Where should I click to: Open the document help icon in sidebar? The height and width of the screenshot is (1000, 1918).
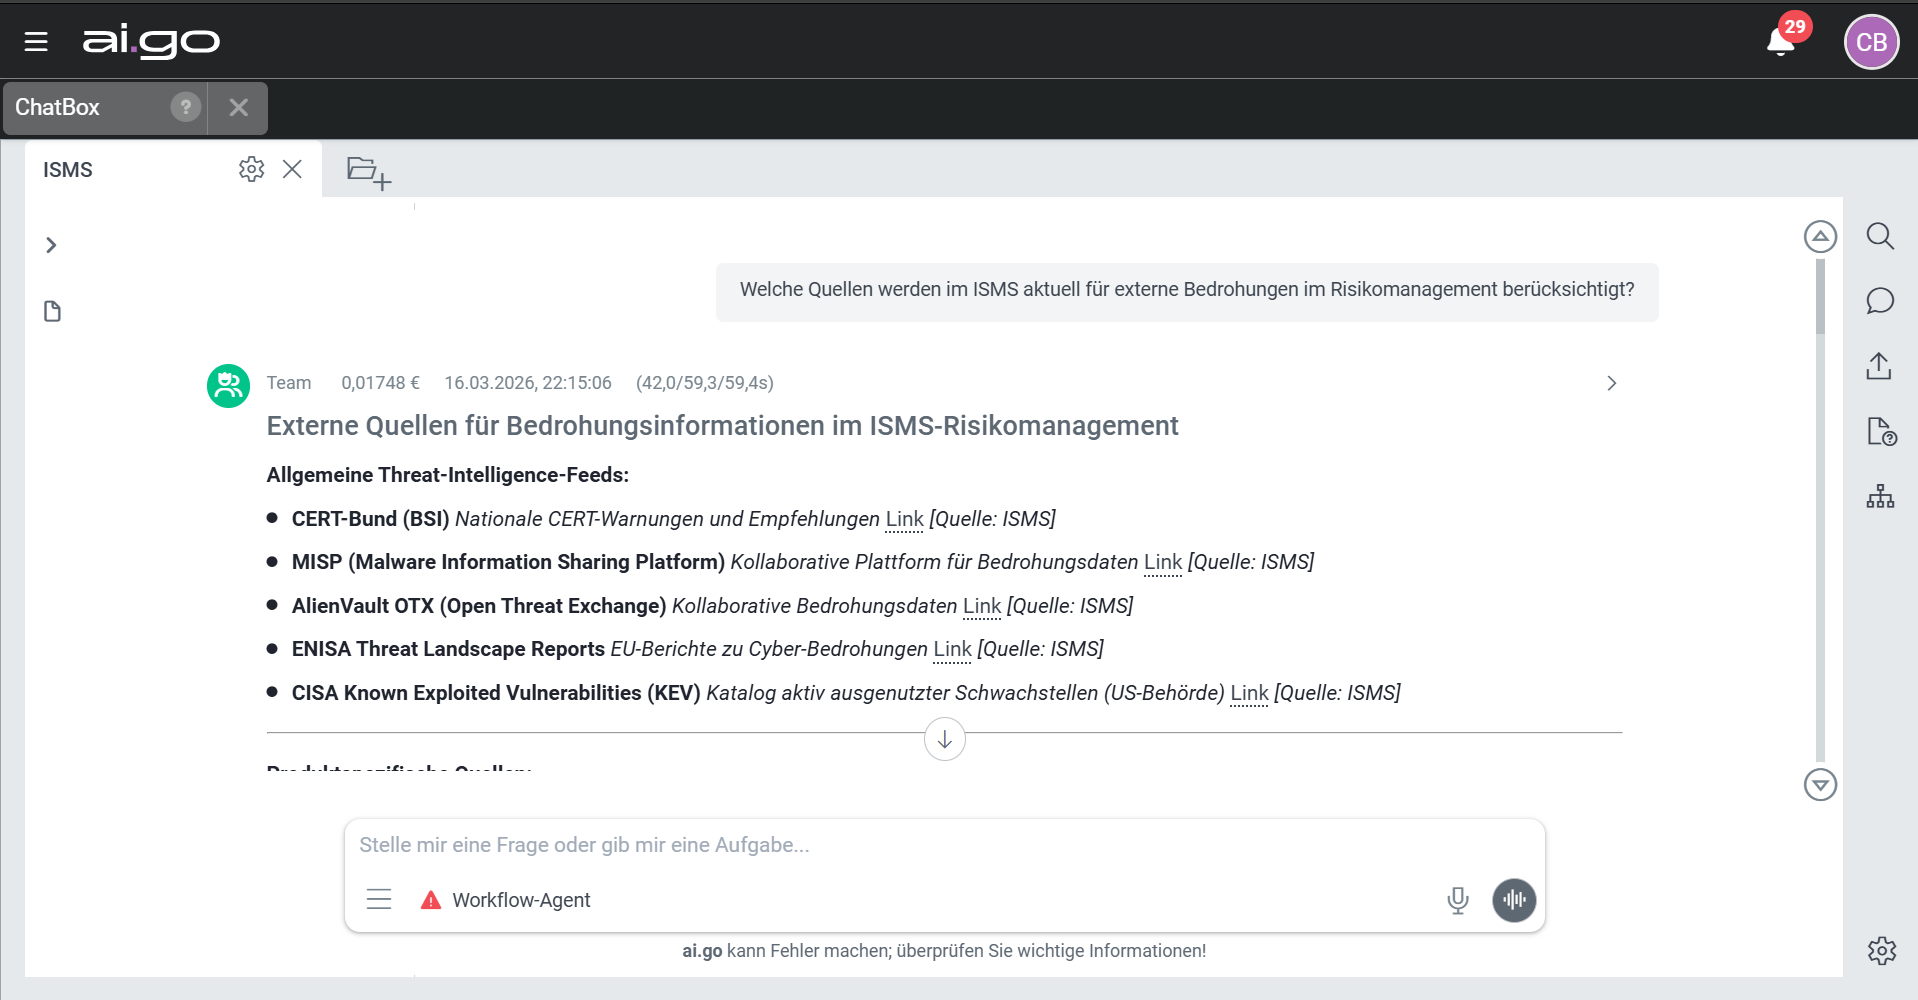tap(1881, 431)
